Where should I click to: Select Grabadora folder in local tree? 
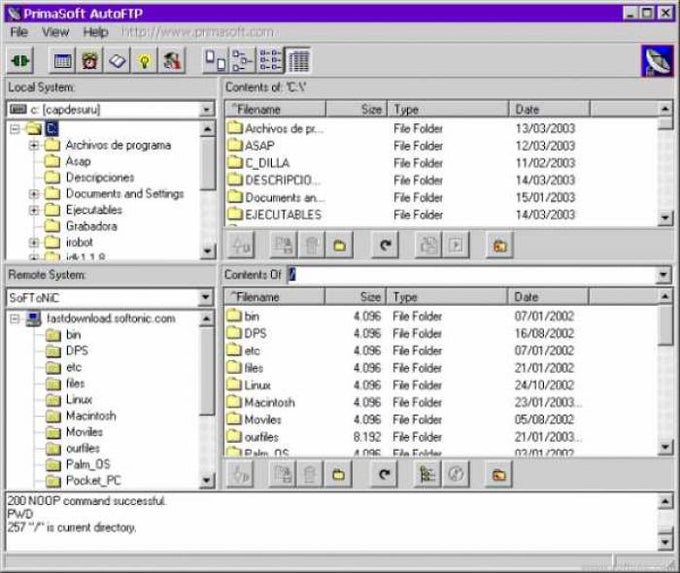tap(92, 226)
